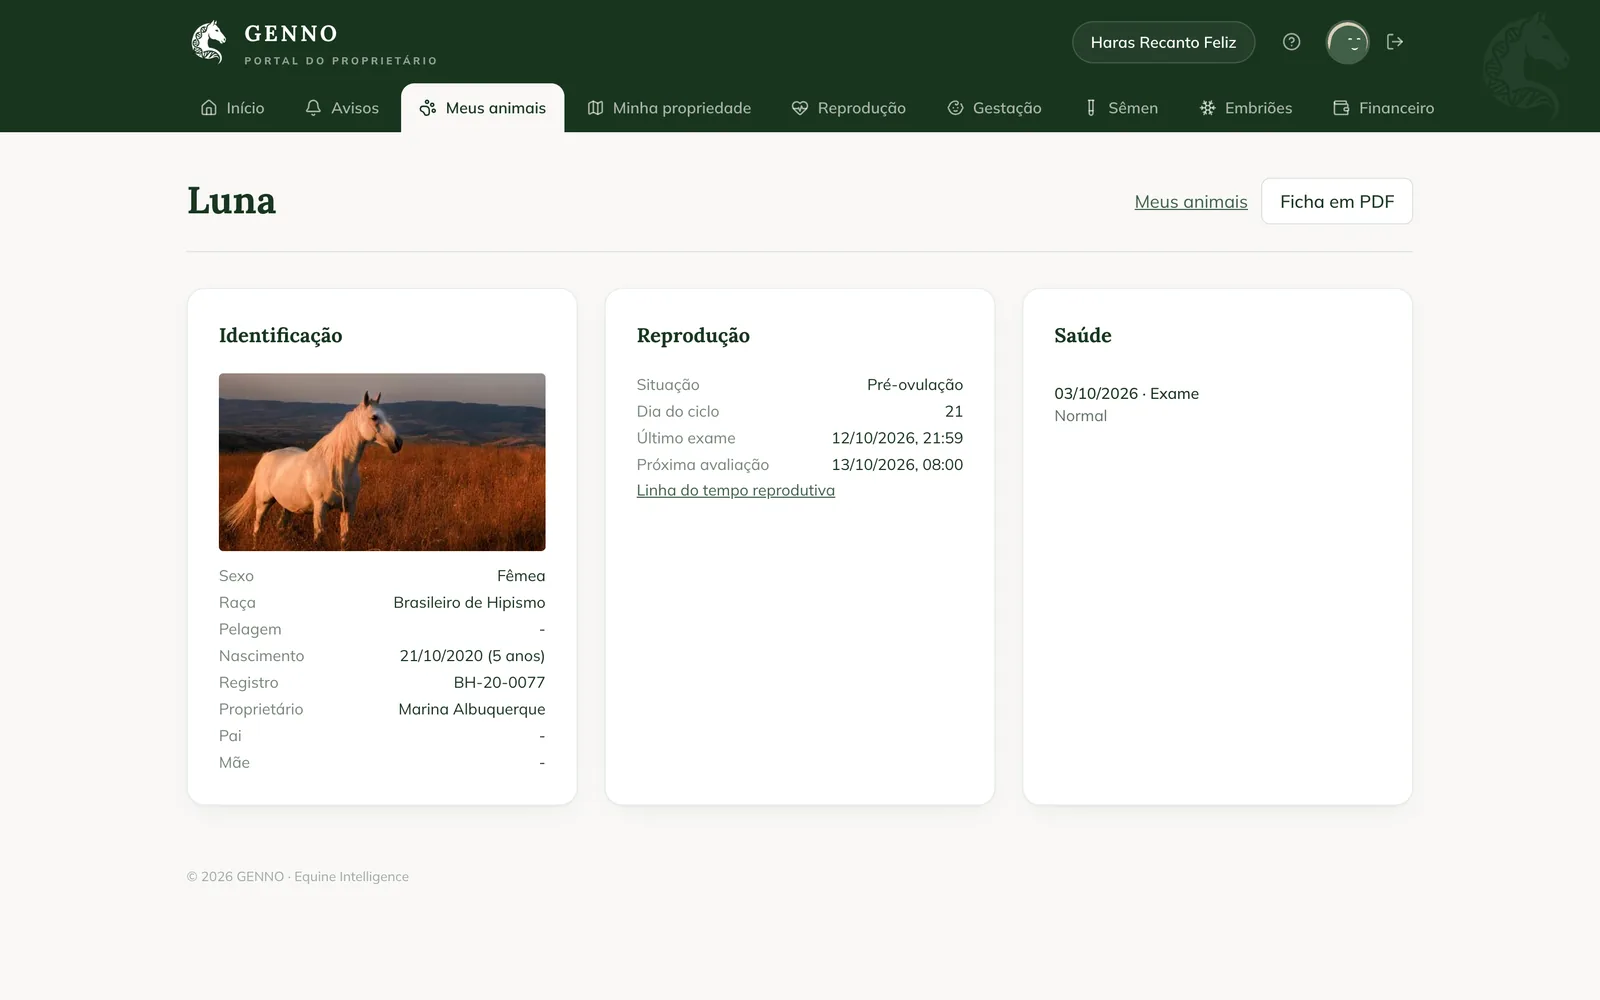Image resolution: width=1600 pixels, height=1000 pixels.
Task: Select the Meus animais tab
Action: click(483, 108)
